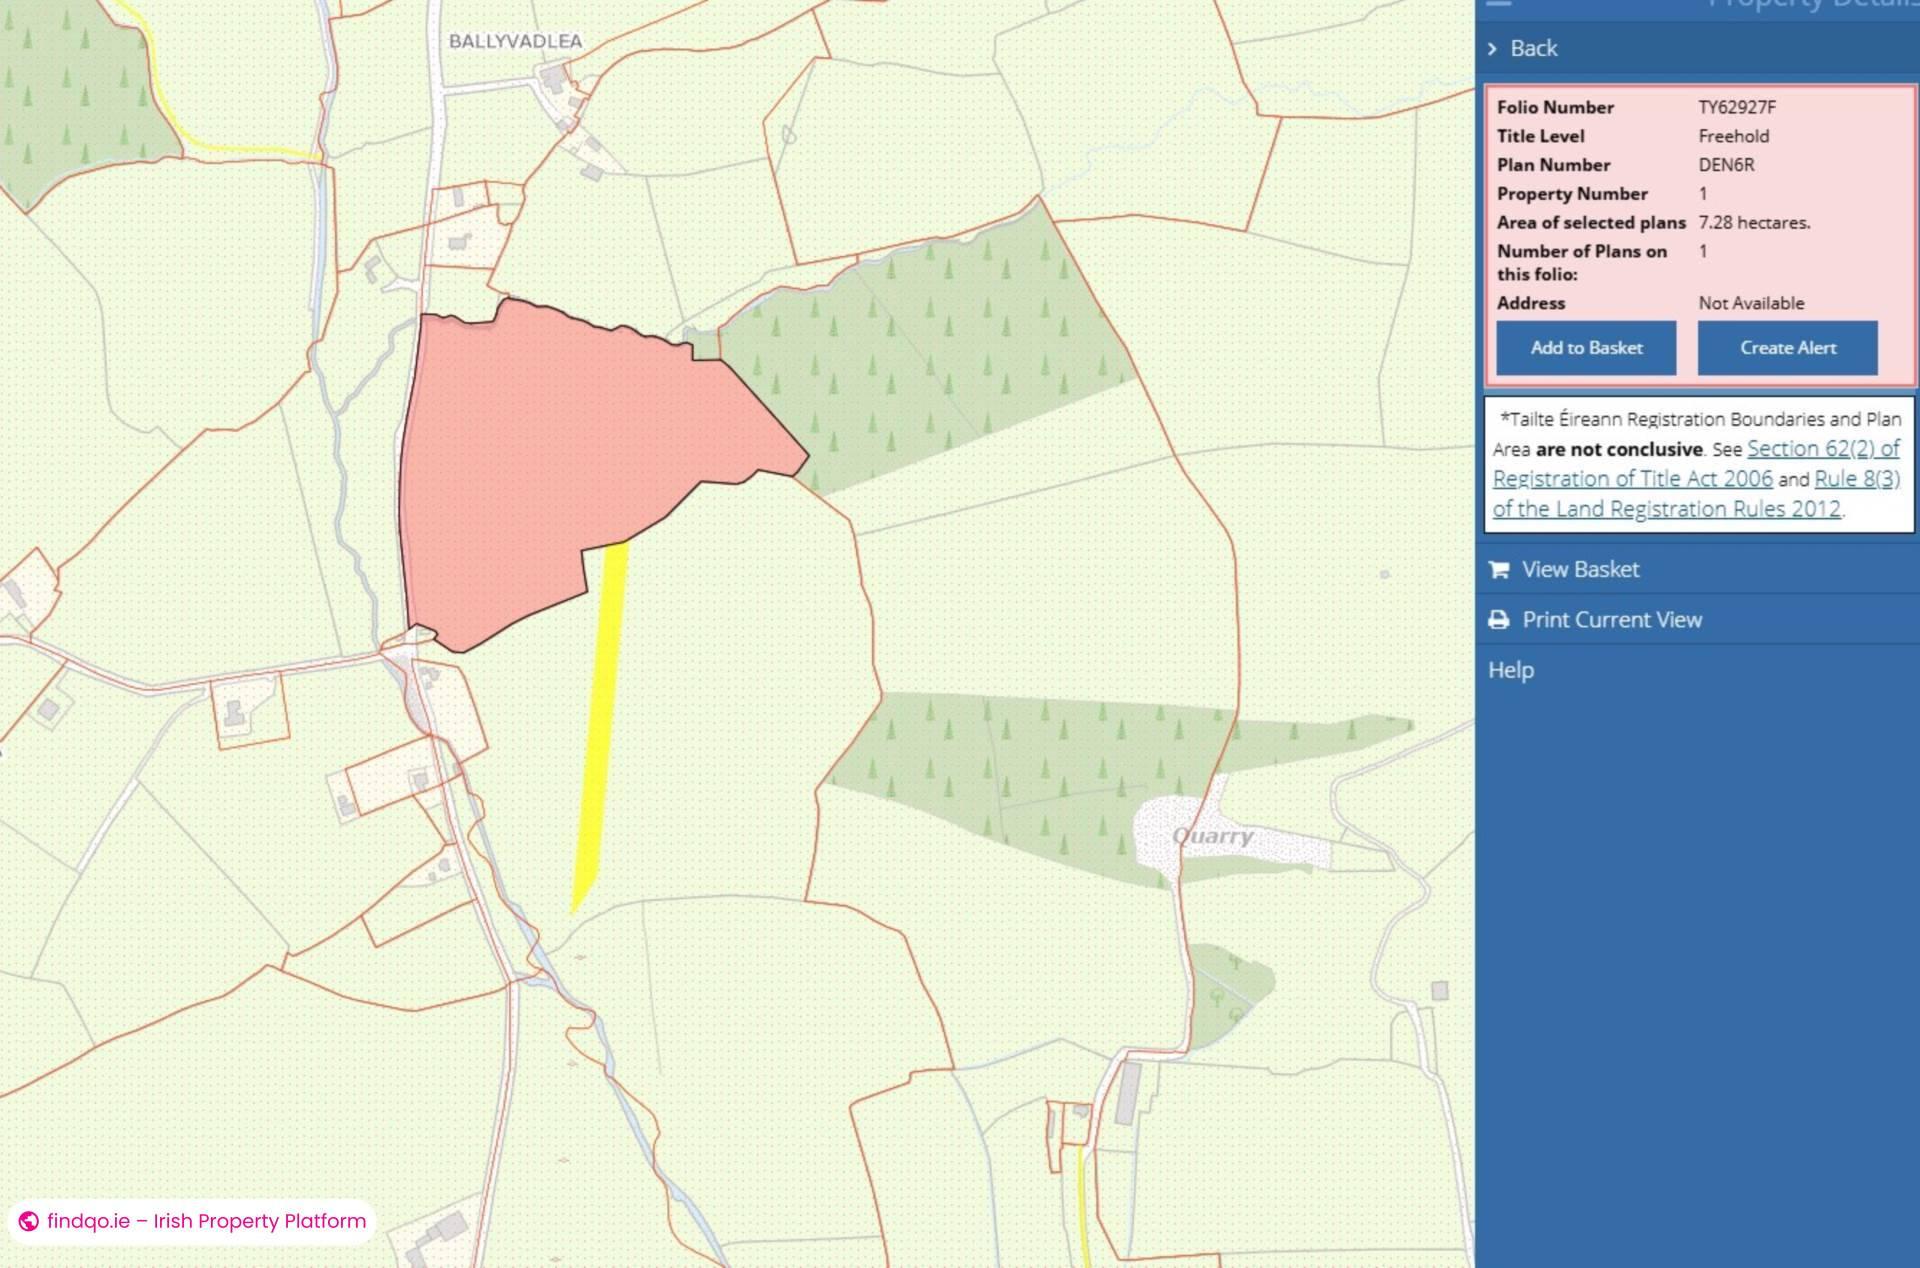This screenshot has width=1920, height=1268.
Task: Select the Add to Basket button
Action: (1586, 348)
